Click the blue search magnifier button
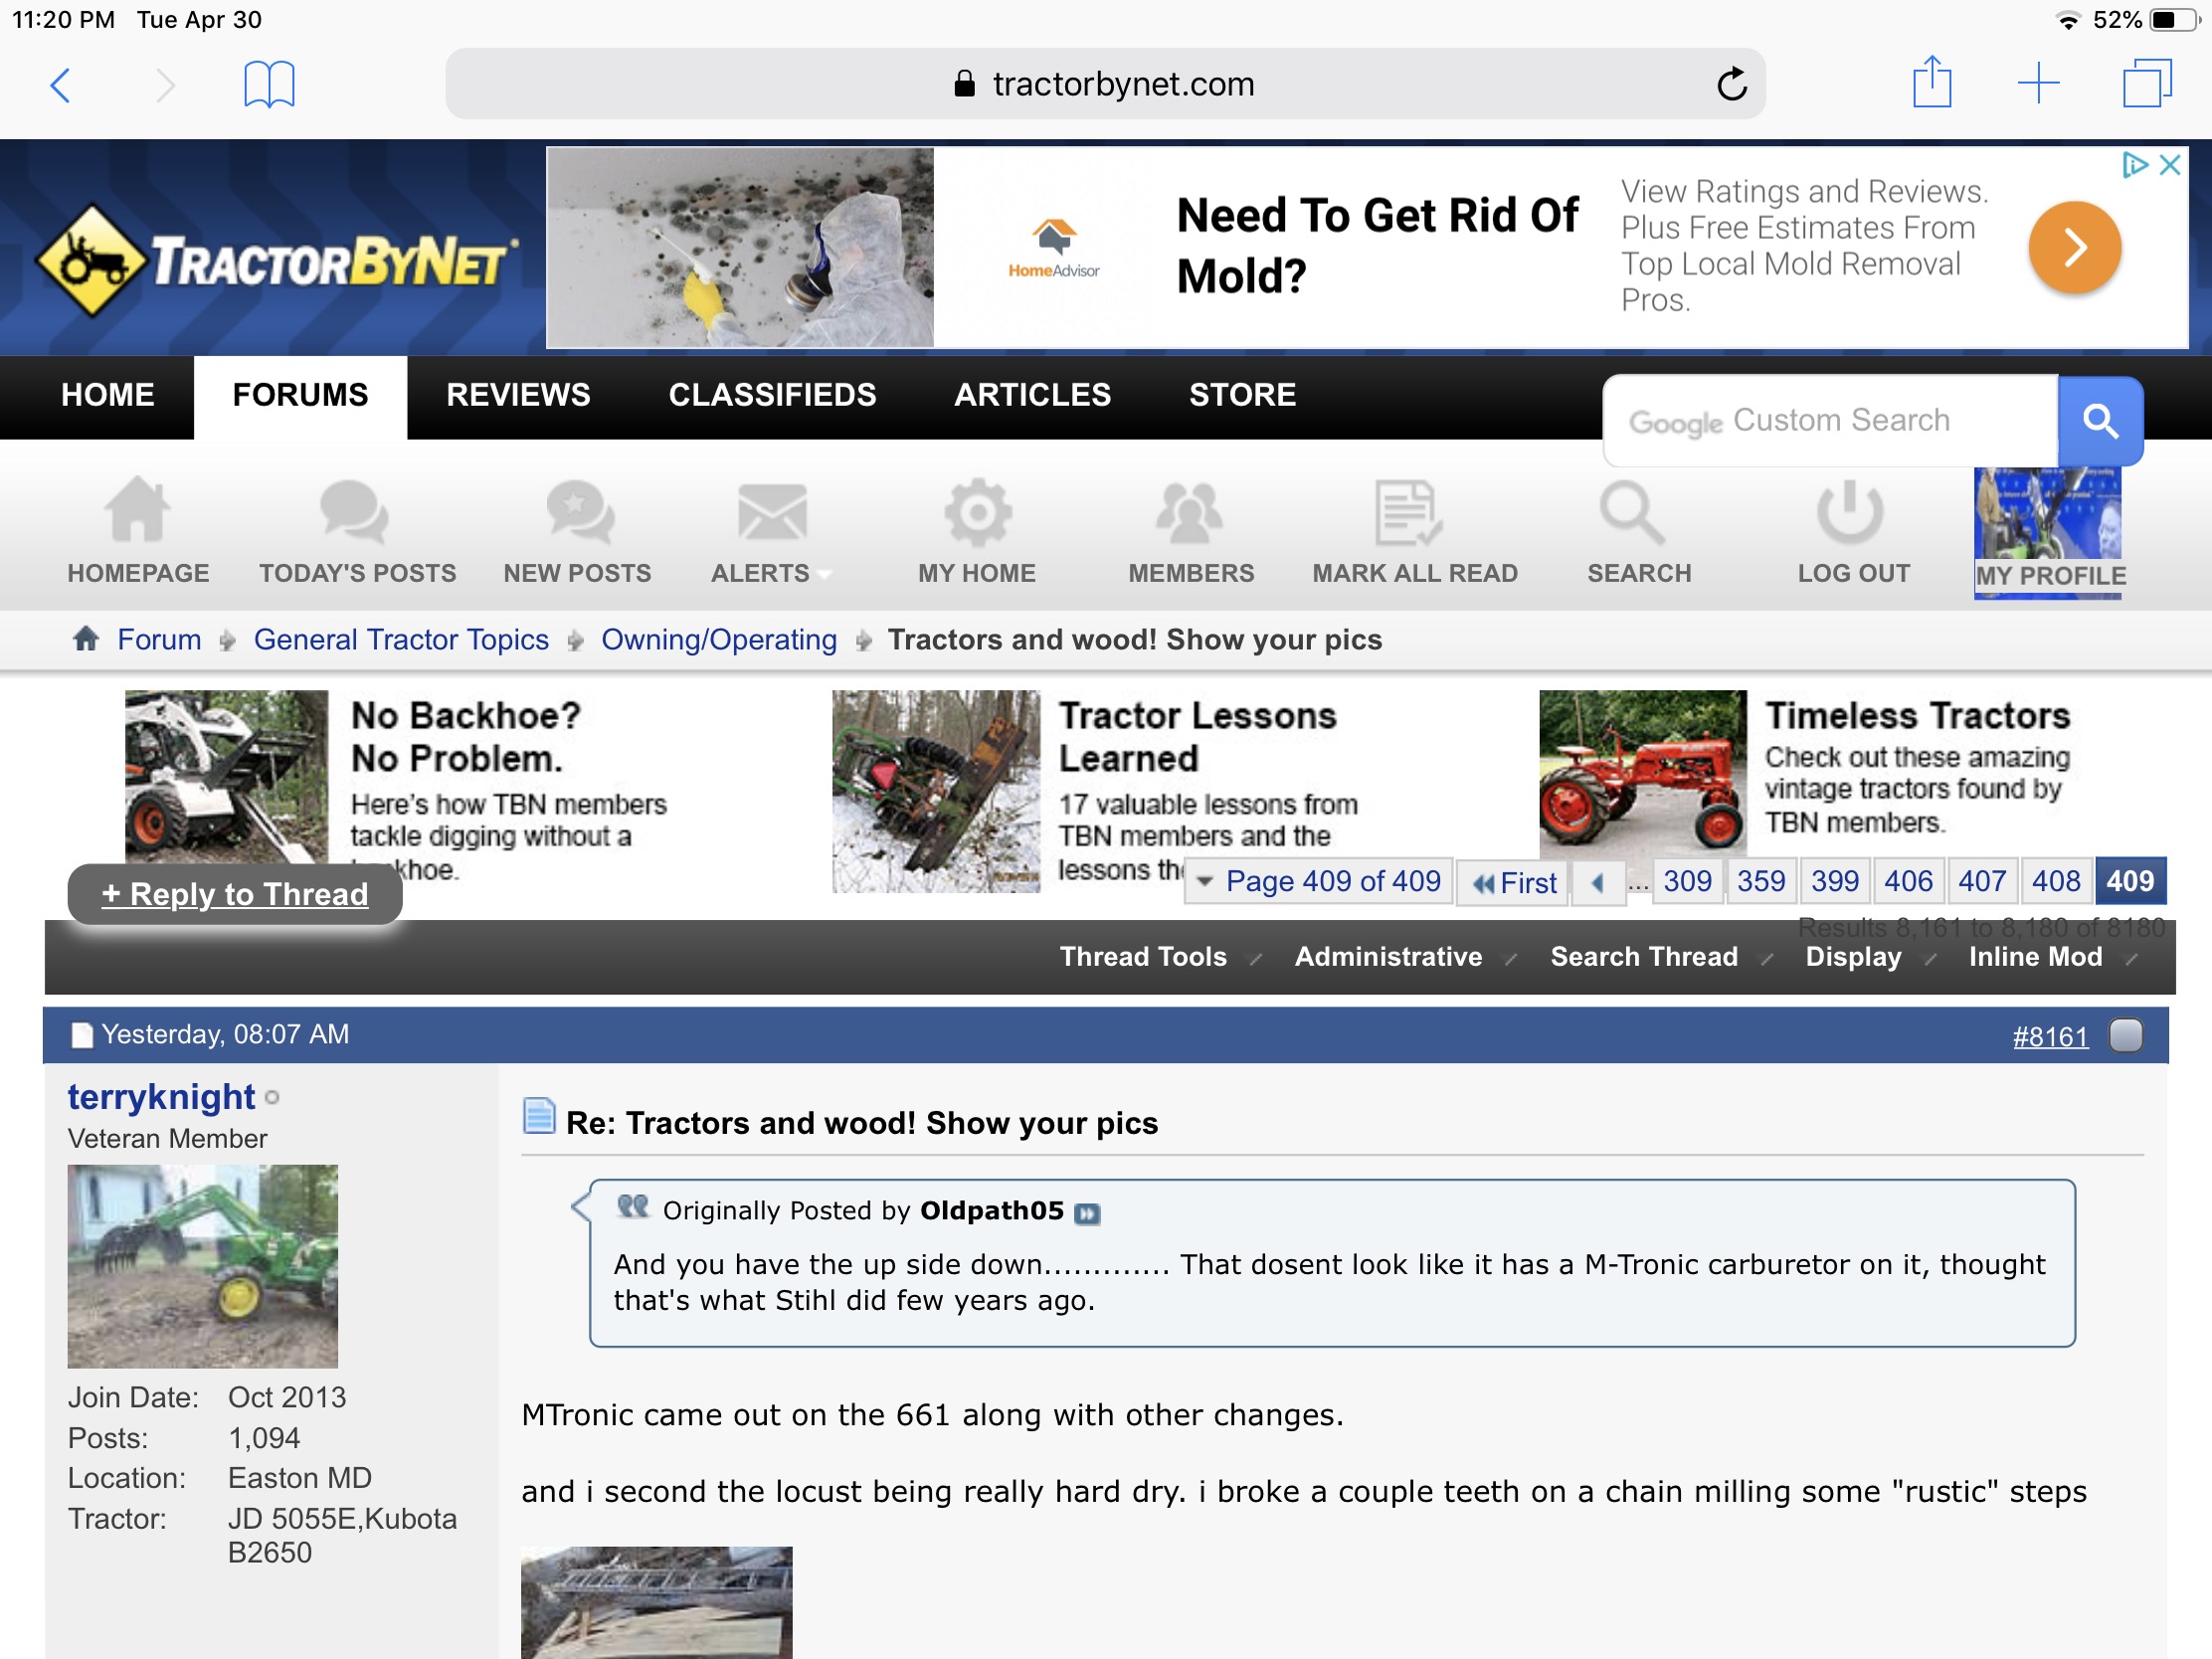Screen dimensions: 2212x1659 point(2101,421)
